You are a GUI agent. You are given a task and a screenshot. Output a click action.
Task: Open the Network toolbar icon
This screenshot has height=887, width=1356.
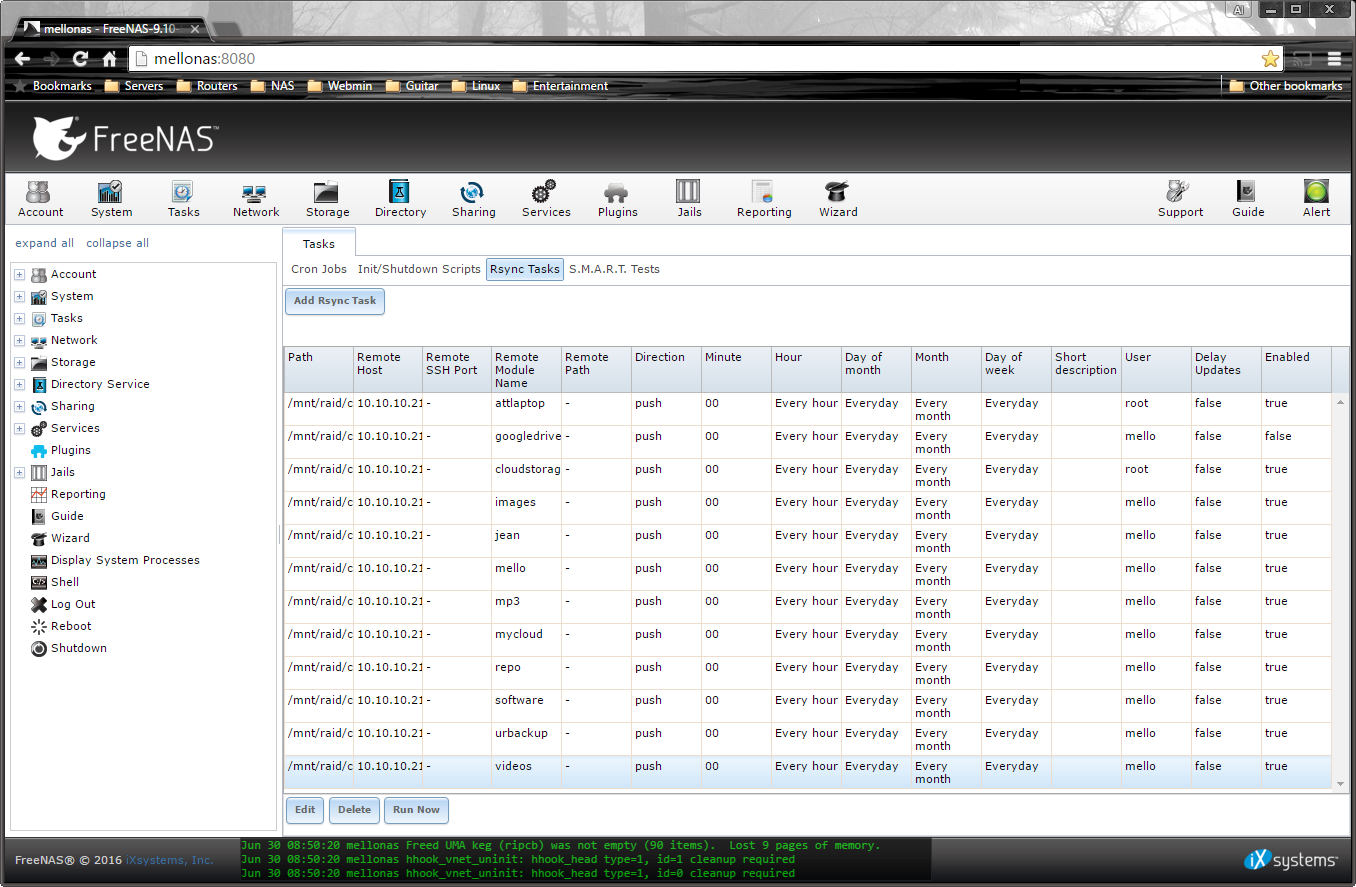click(256, 198)
